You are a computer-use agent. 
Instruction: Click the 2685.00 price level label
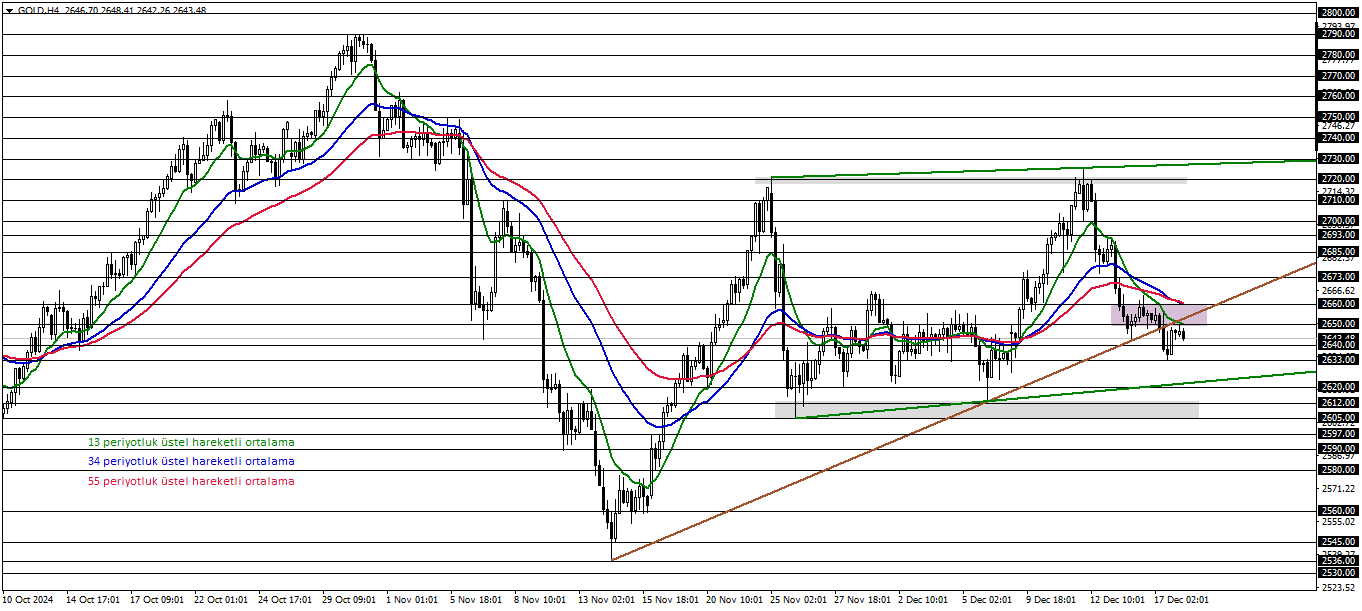(1338, 252)
